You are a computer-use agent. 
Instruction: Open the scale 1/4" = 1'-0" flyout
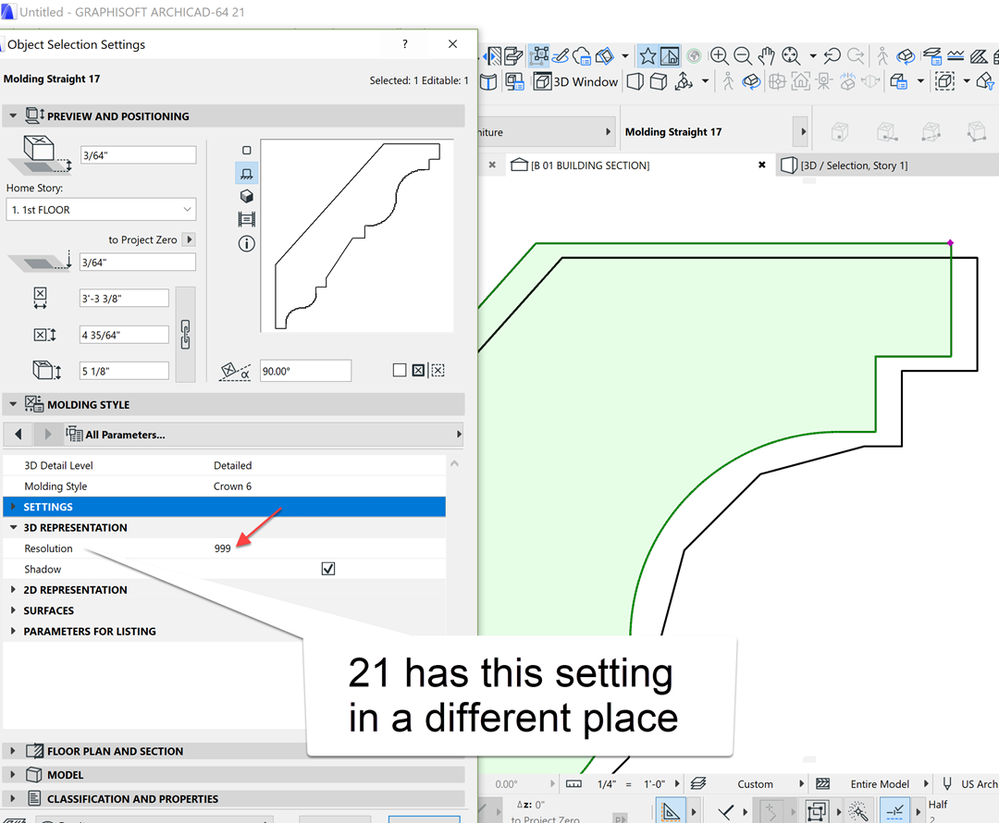coord(677,784)
